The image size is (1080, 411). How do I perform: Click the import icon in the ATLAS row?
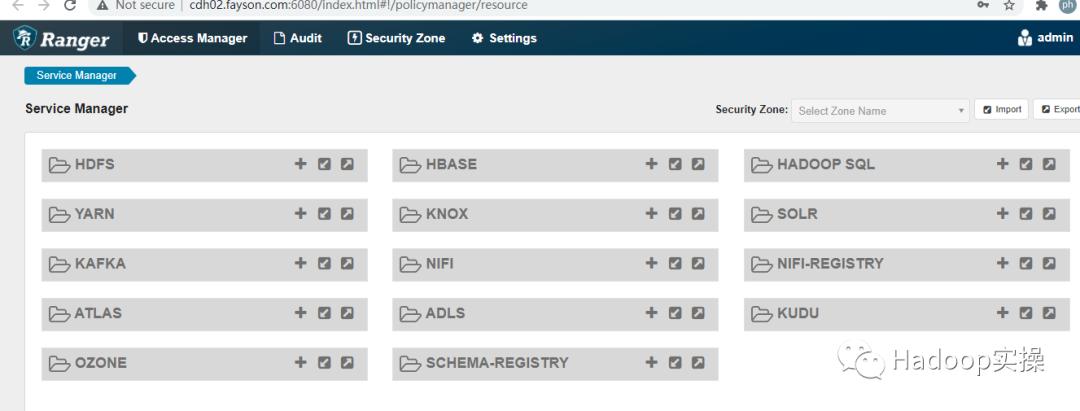point(324,312)
